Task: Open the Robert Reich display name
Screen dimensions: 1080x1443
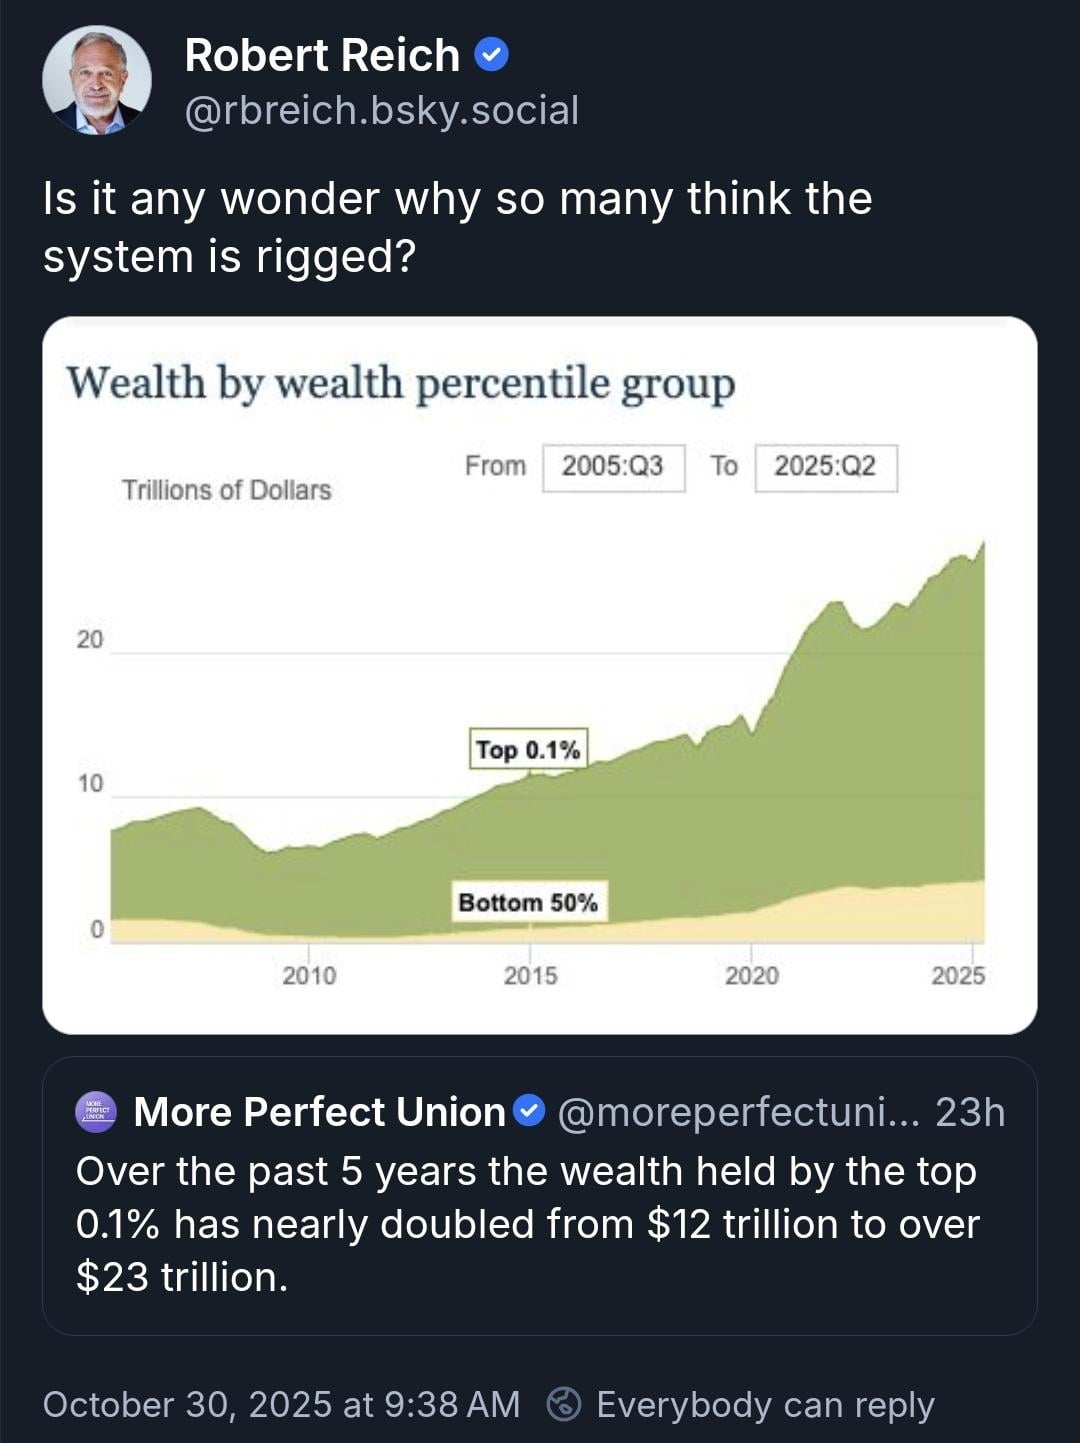Action: coord(321,55)
